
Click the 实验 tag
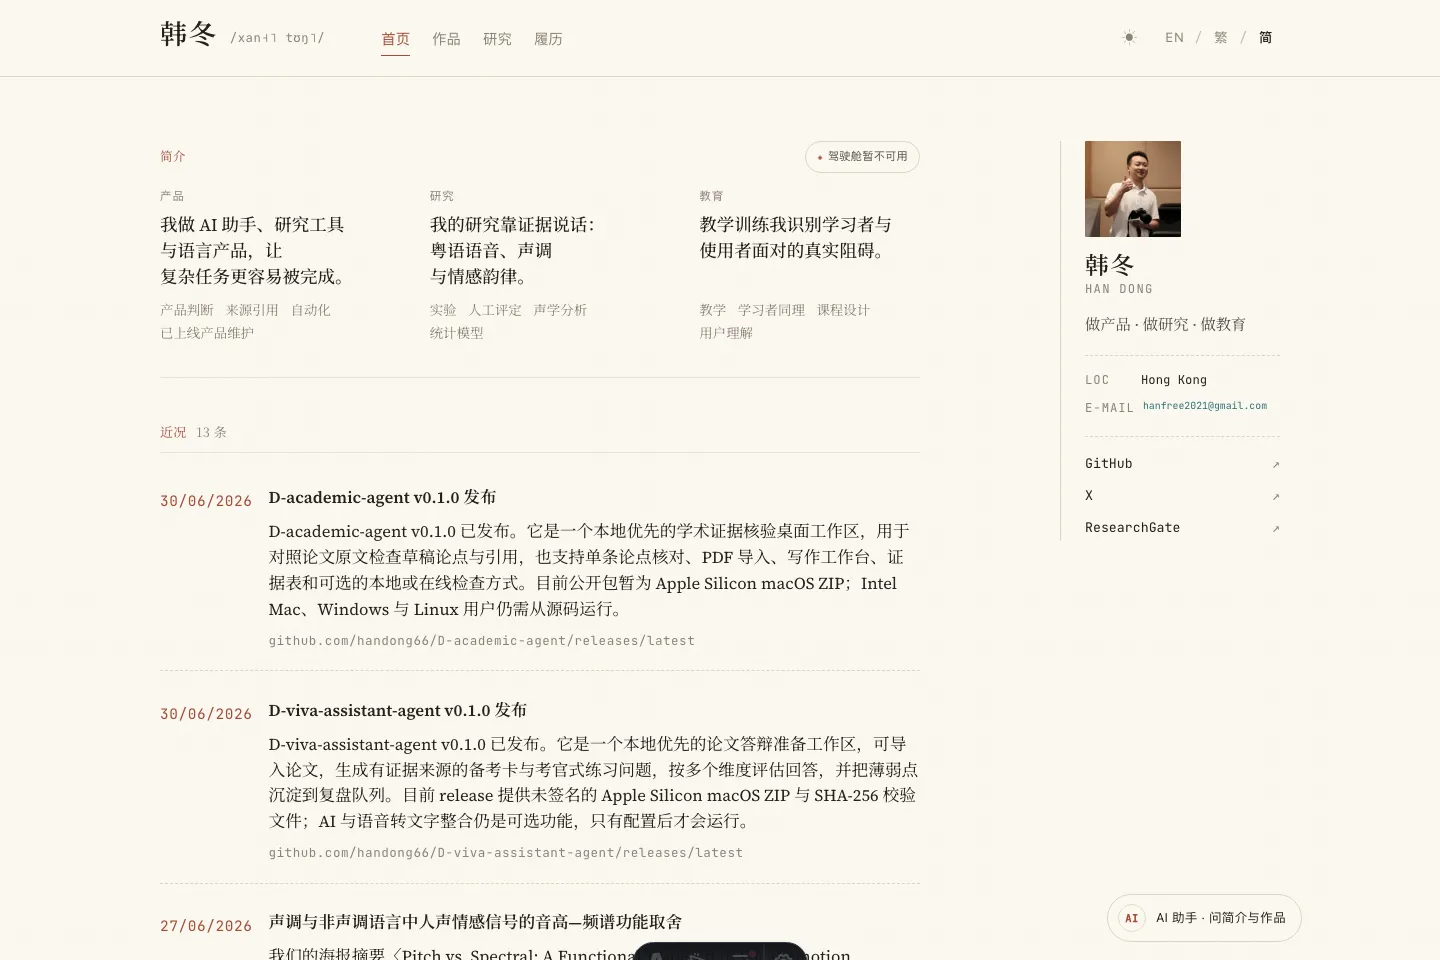click(443, 310)
